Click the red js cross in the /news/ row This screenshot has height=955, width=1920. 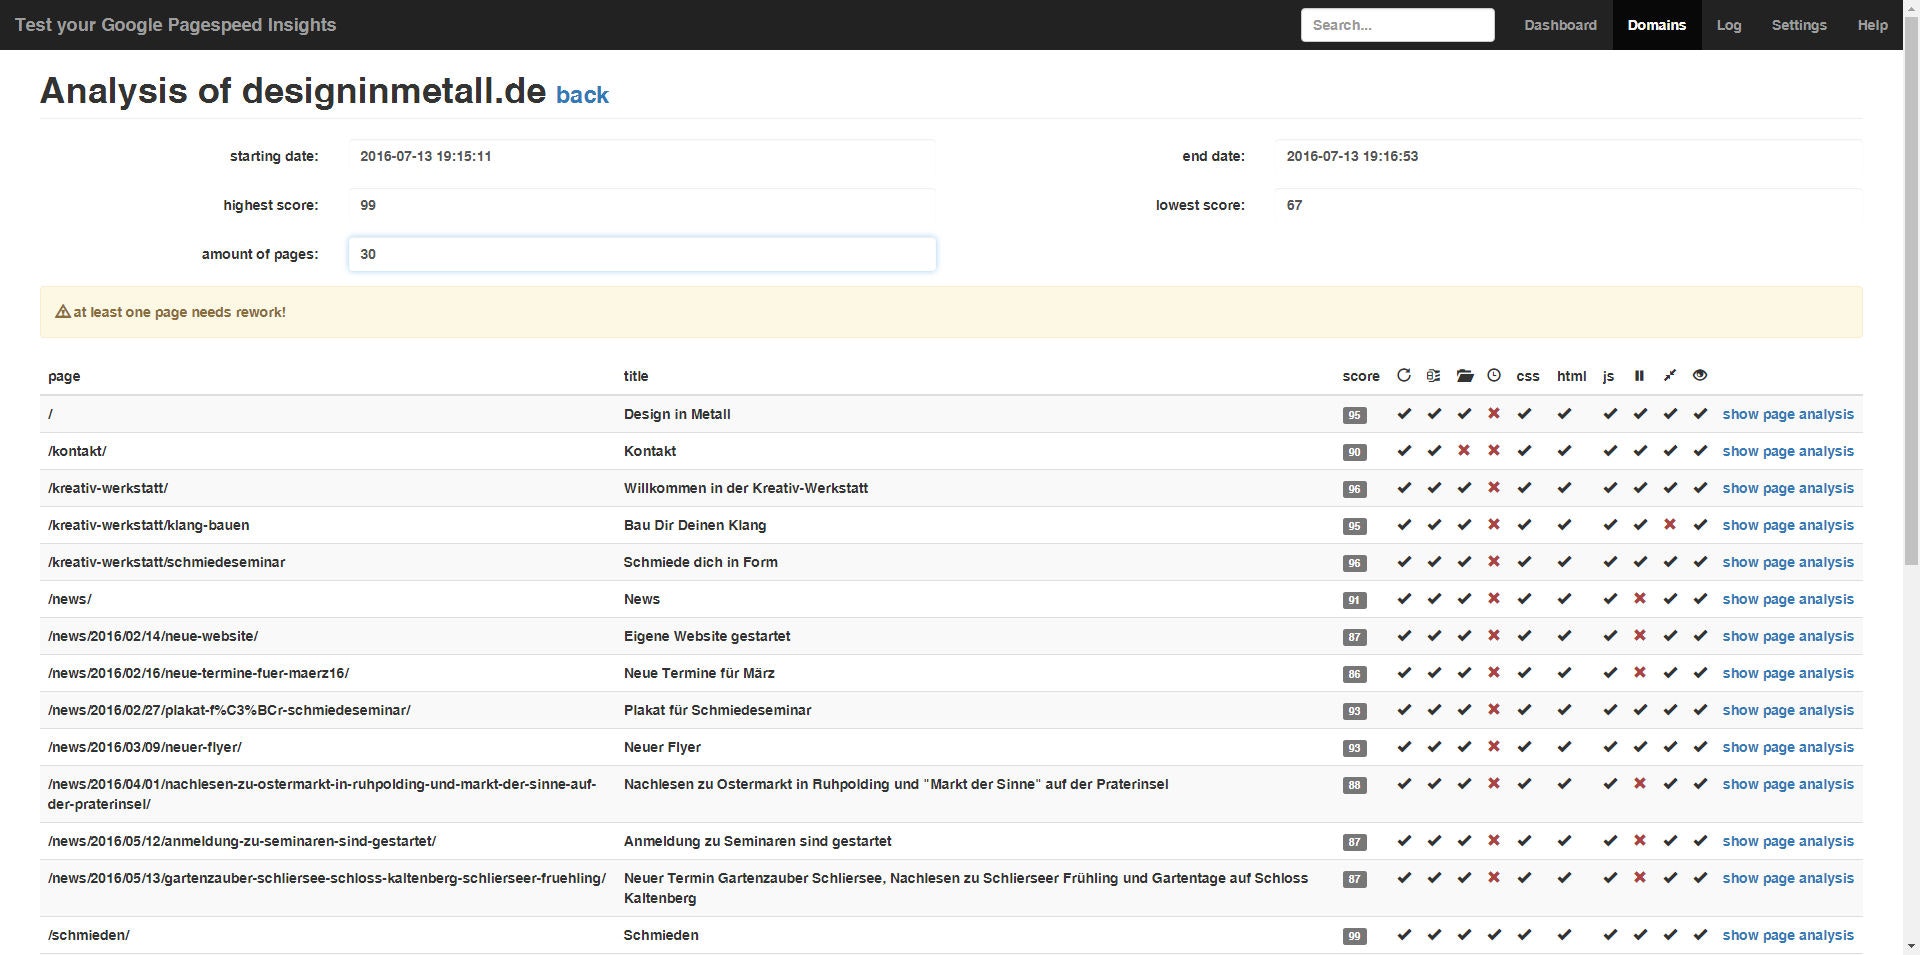[1639, 599]
